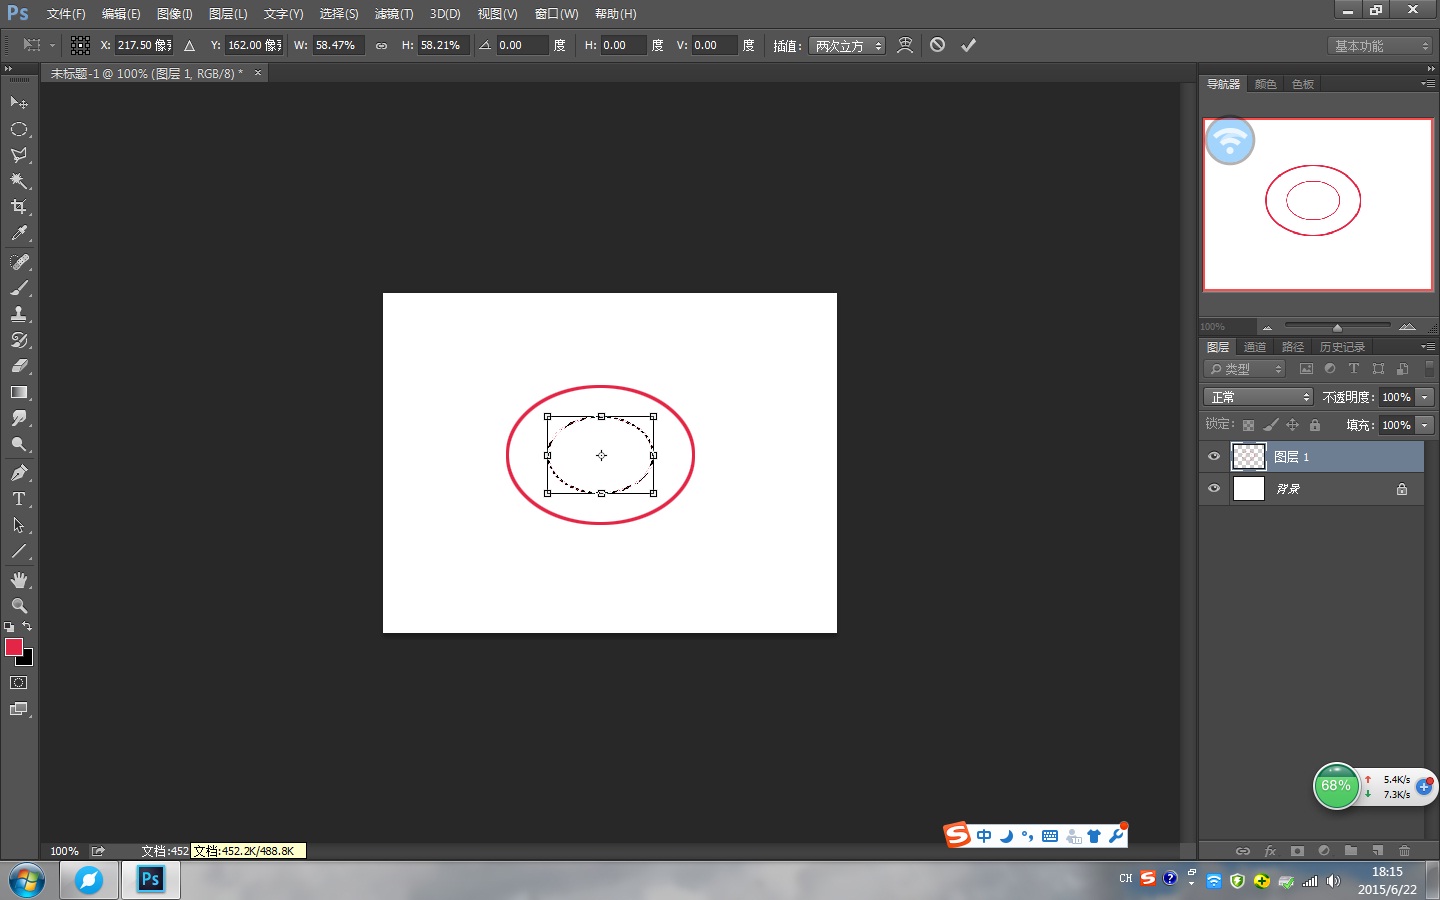1440x900 pixels.
Task: Select the Path Selection tool
Action: (19, 525)
